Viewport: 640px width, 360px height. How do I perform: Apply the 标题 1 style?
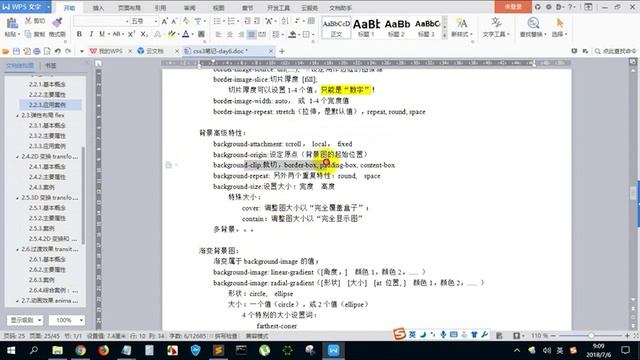pos(366,28)
